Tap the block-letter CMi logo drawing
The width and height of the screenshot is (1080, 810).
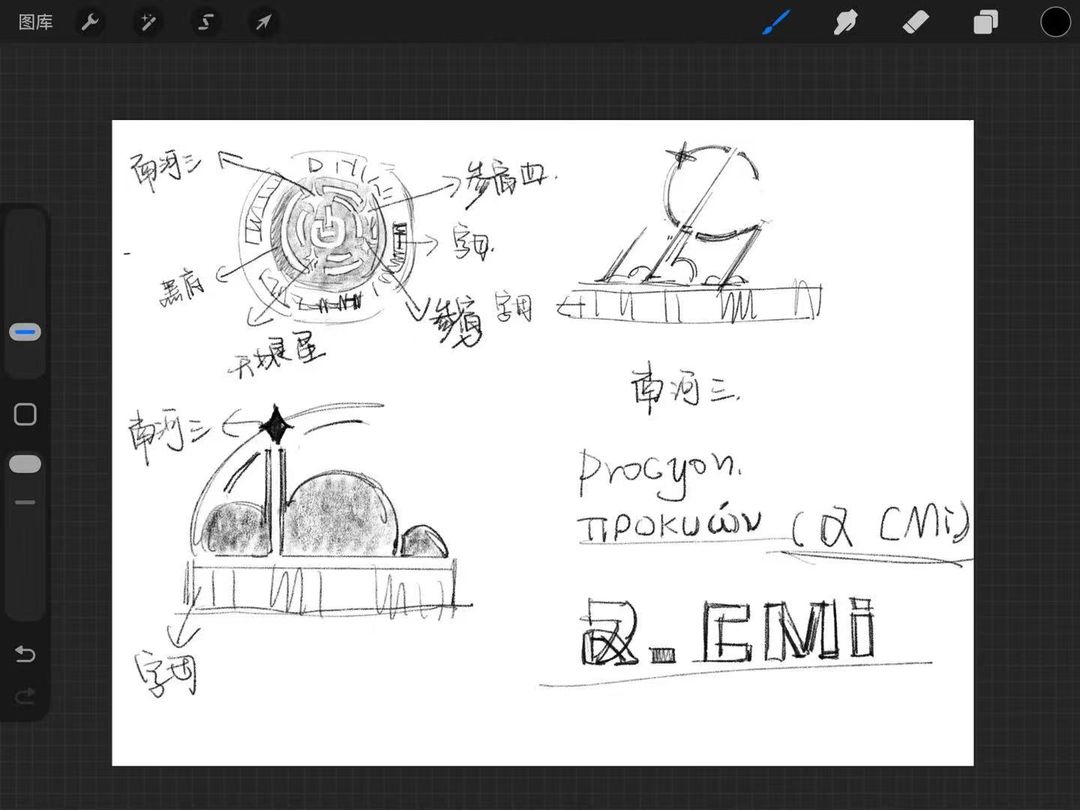pos(788,632)
